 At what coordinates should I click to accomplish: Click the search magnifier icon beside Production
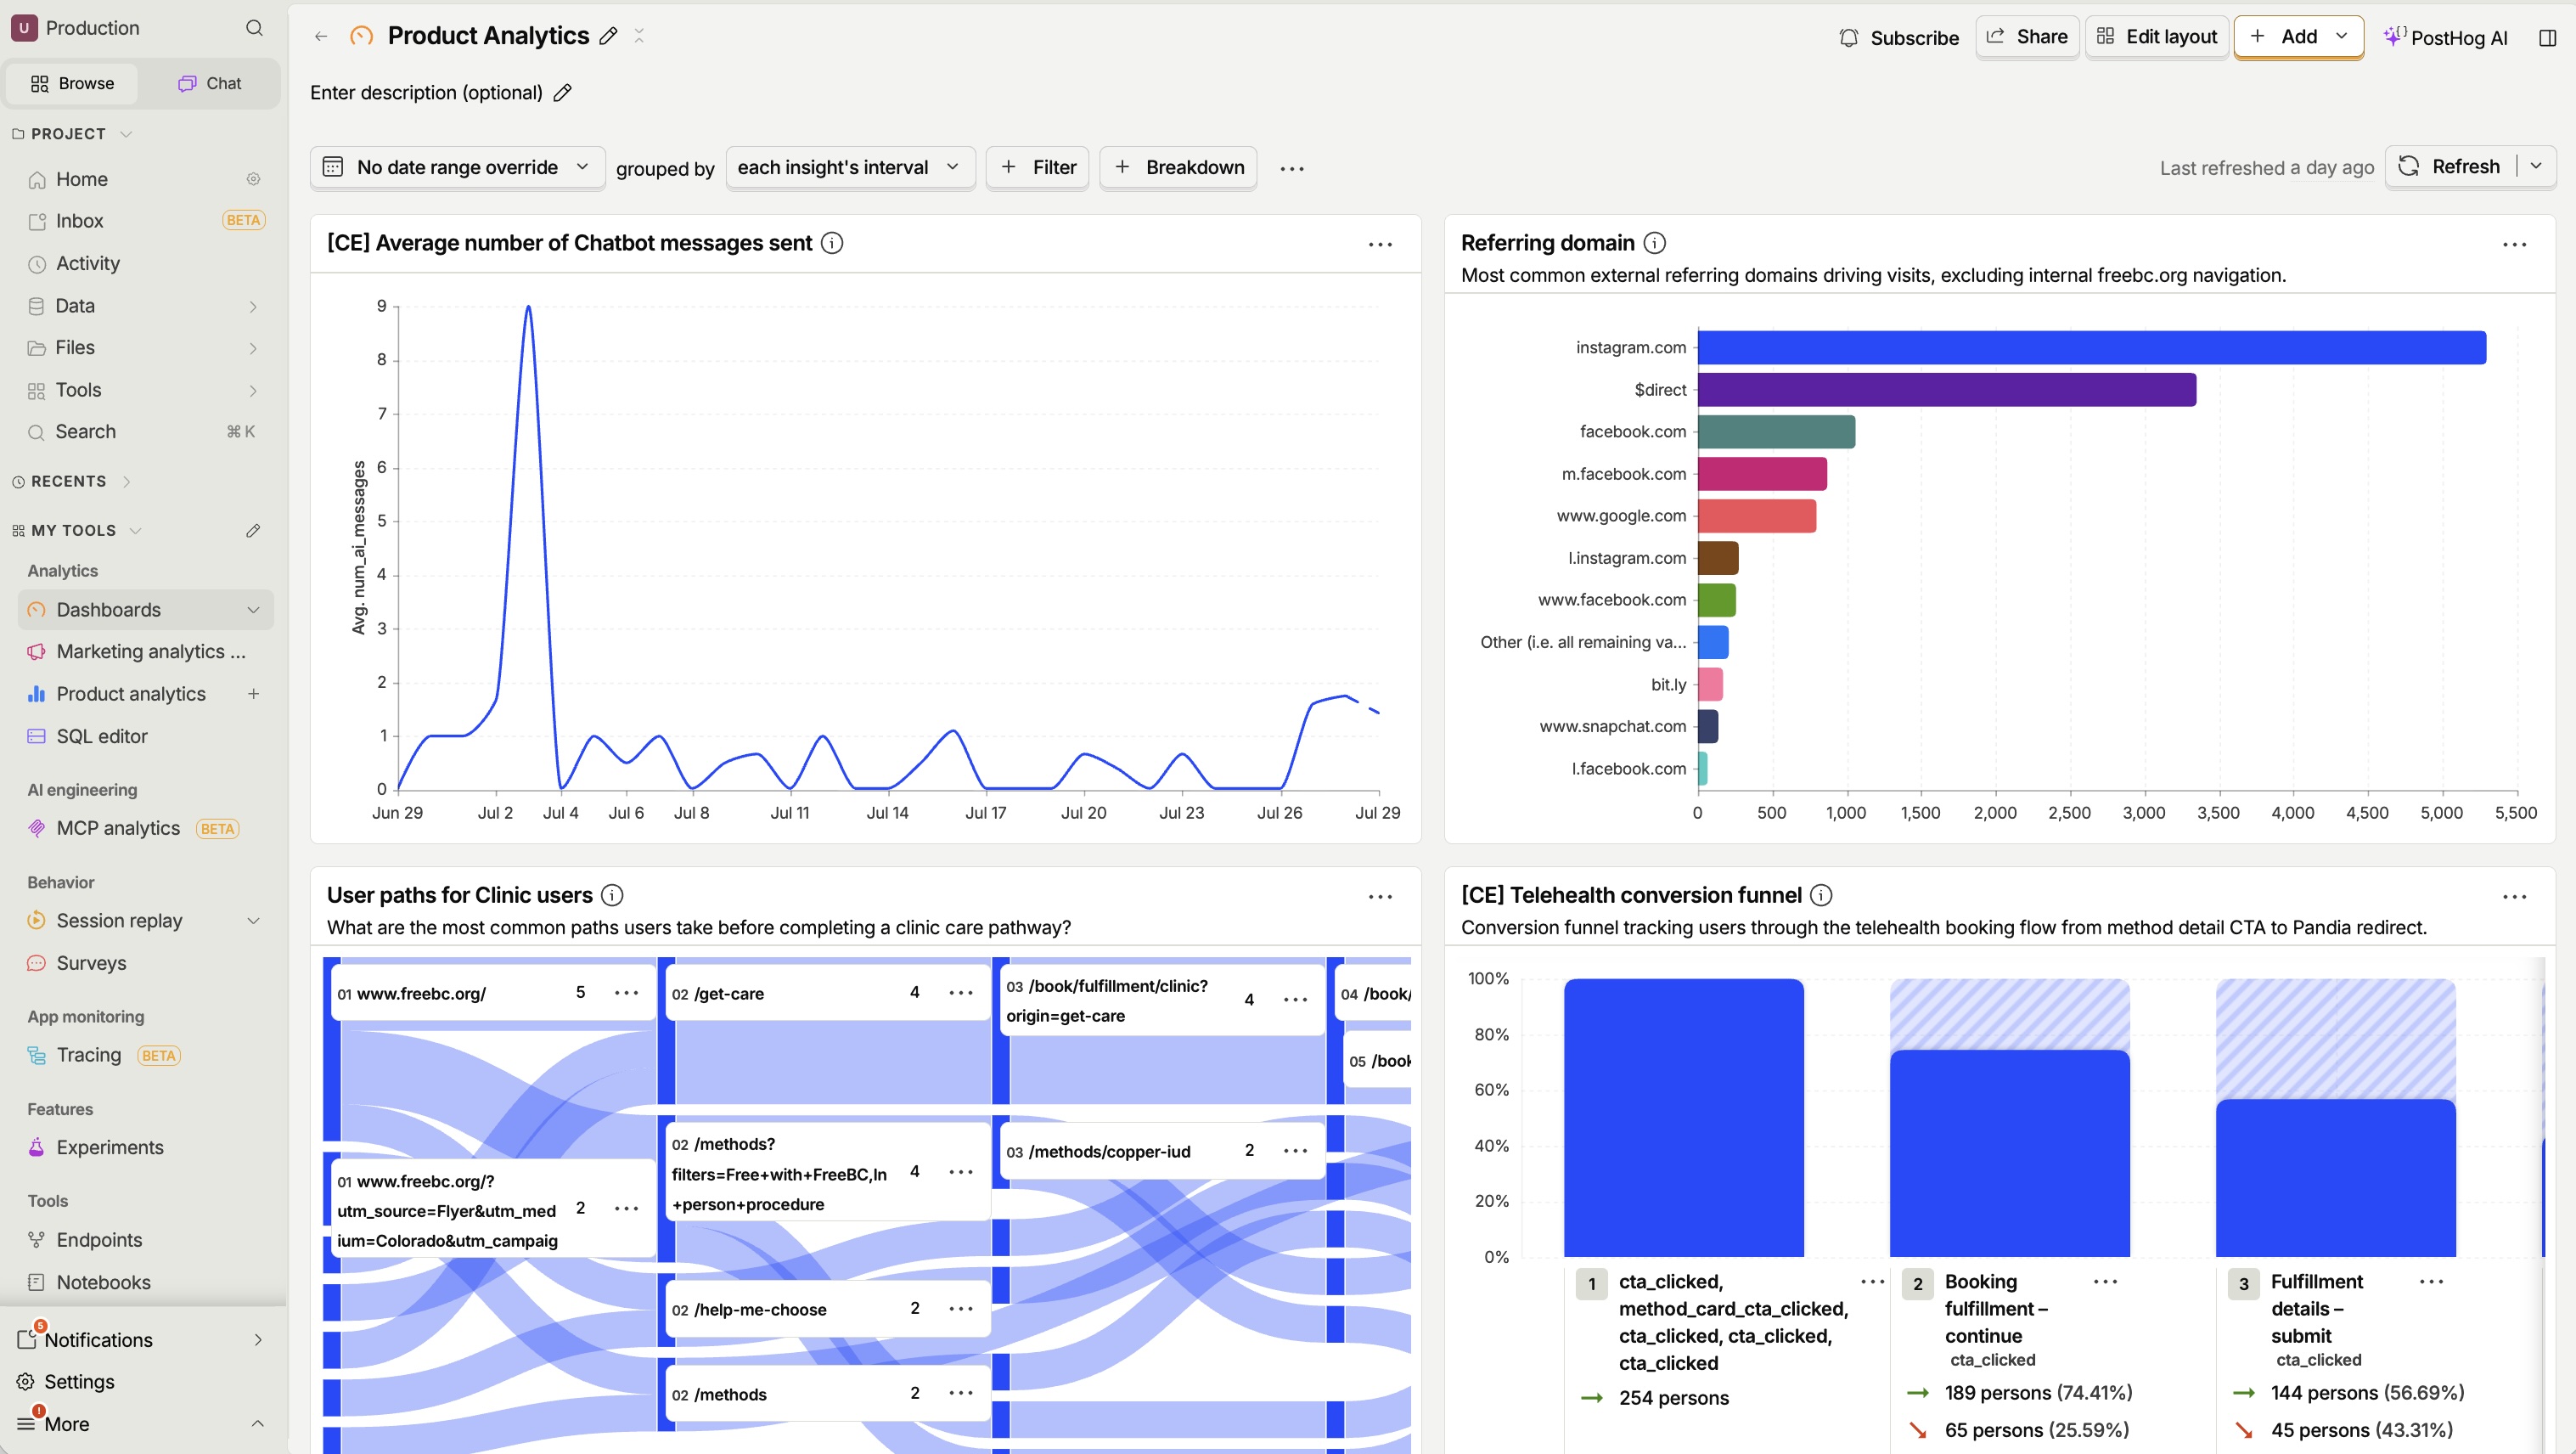click(x=254, y=28)
